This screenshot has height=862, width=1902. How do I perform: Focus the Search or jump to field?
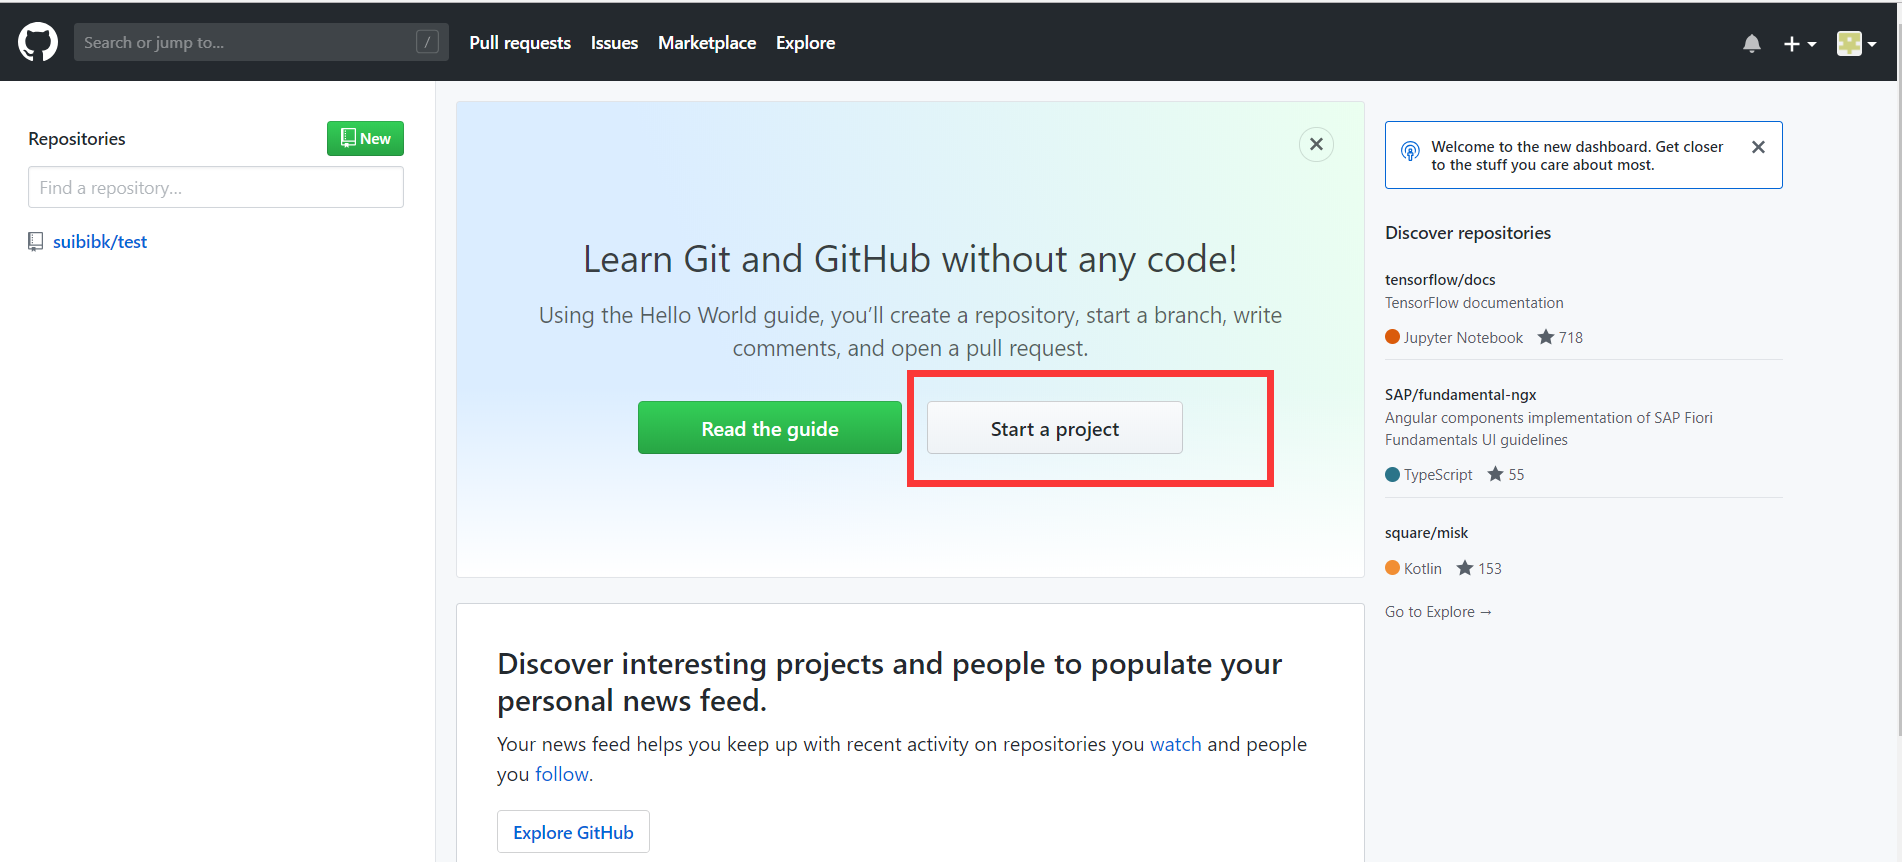tap(261, 42)
